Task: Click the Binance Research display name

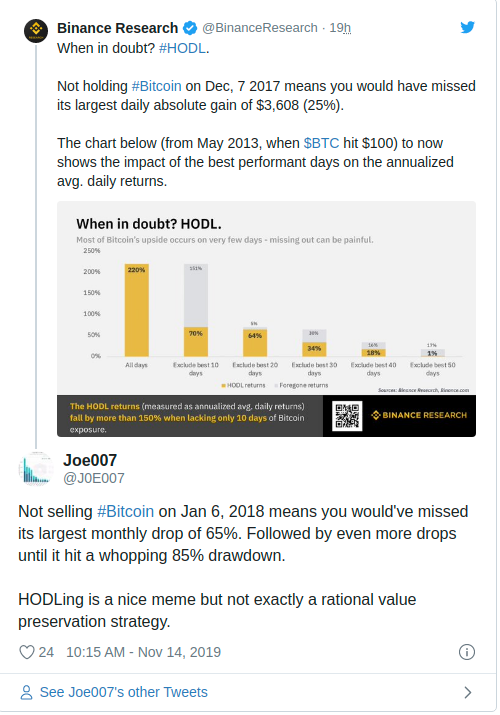Action: pos(118,28)
